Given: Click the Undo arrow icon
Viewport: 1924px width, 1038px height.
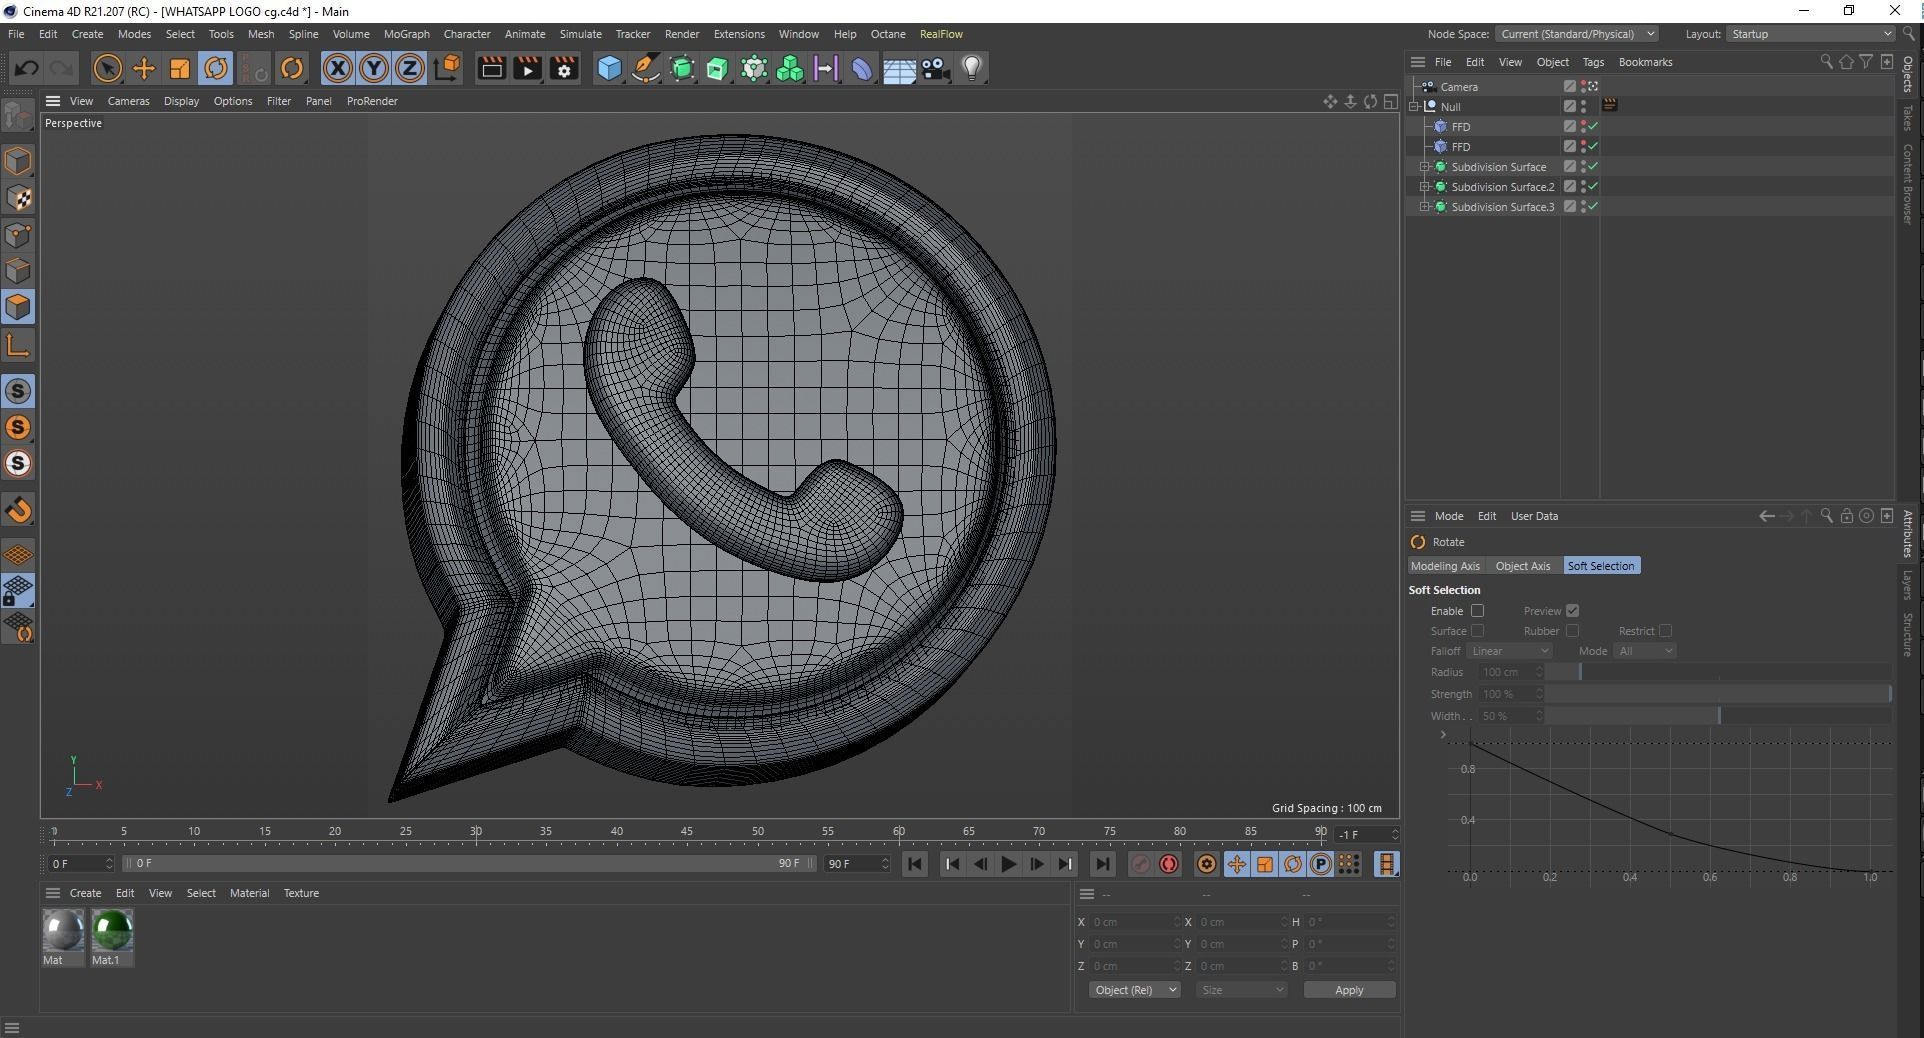Looking at the screenshot, I should click(27, 68).
